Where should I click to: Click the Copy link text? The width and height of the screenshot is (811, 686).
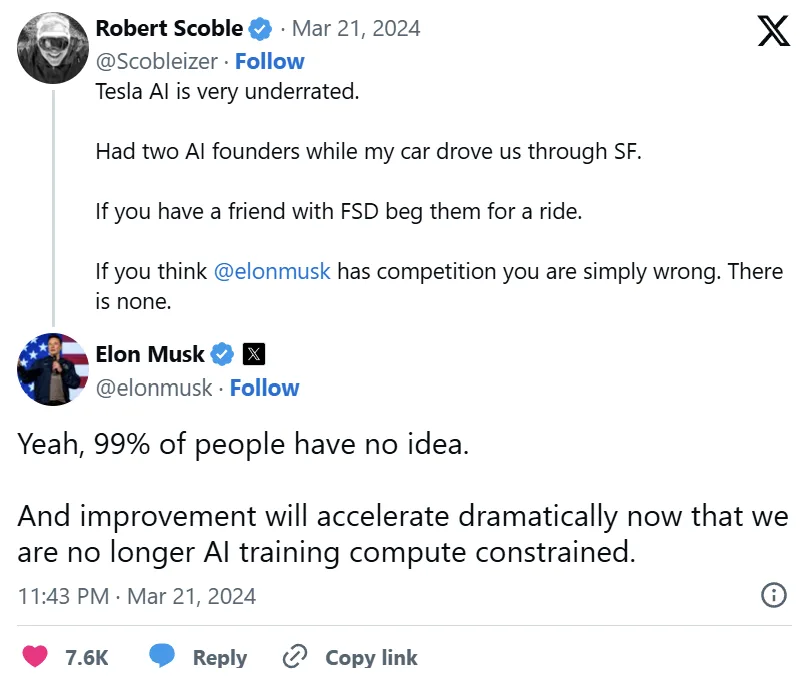point(371,658)
